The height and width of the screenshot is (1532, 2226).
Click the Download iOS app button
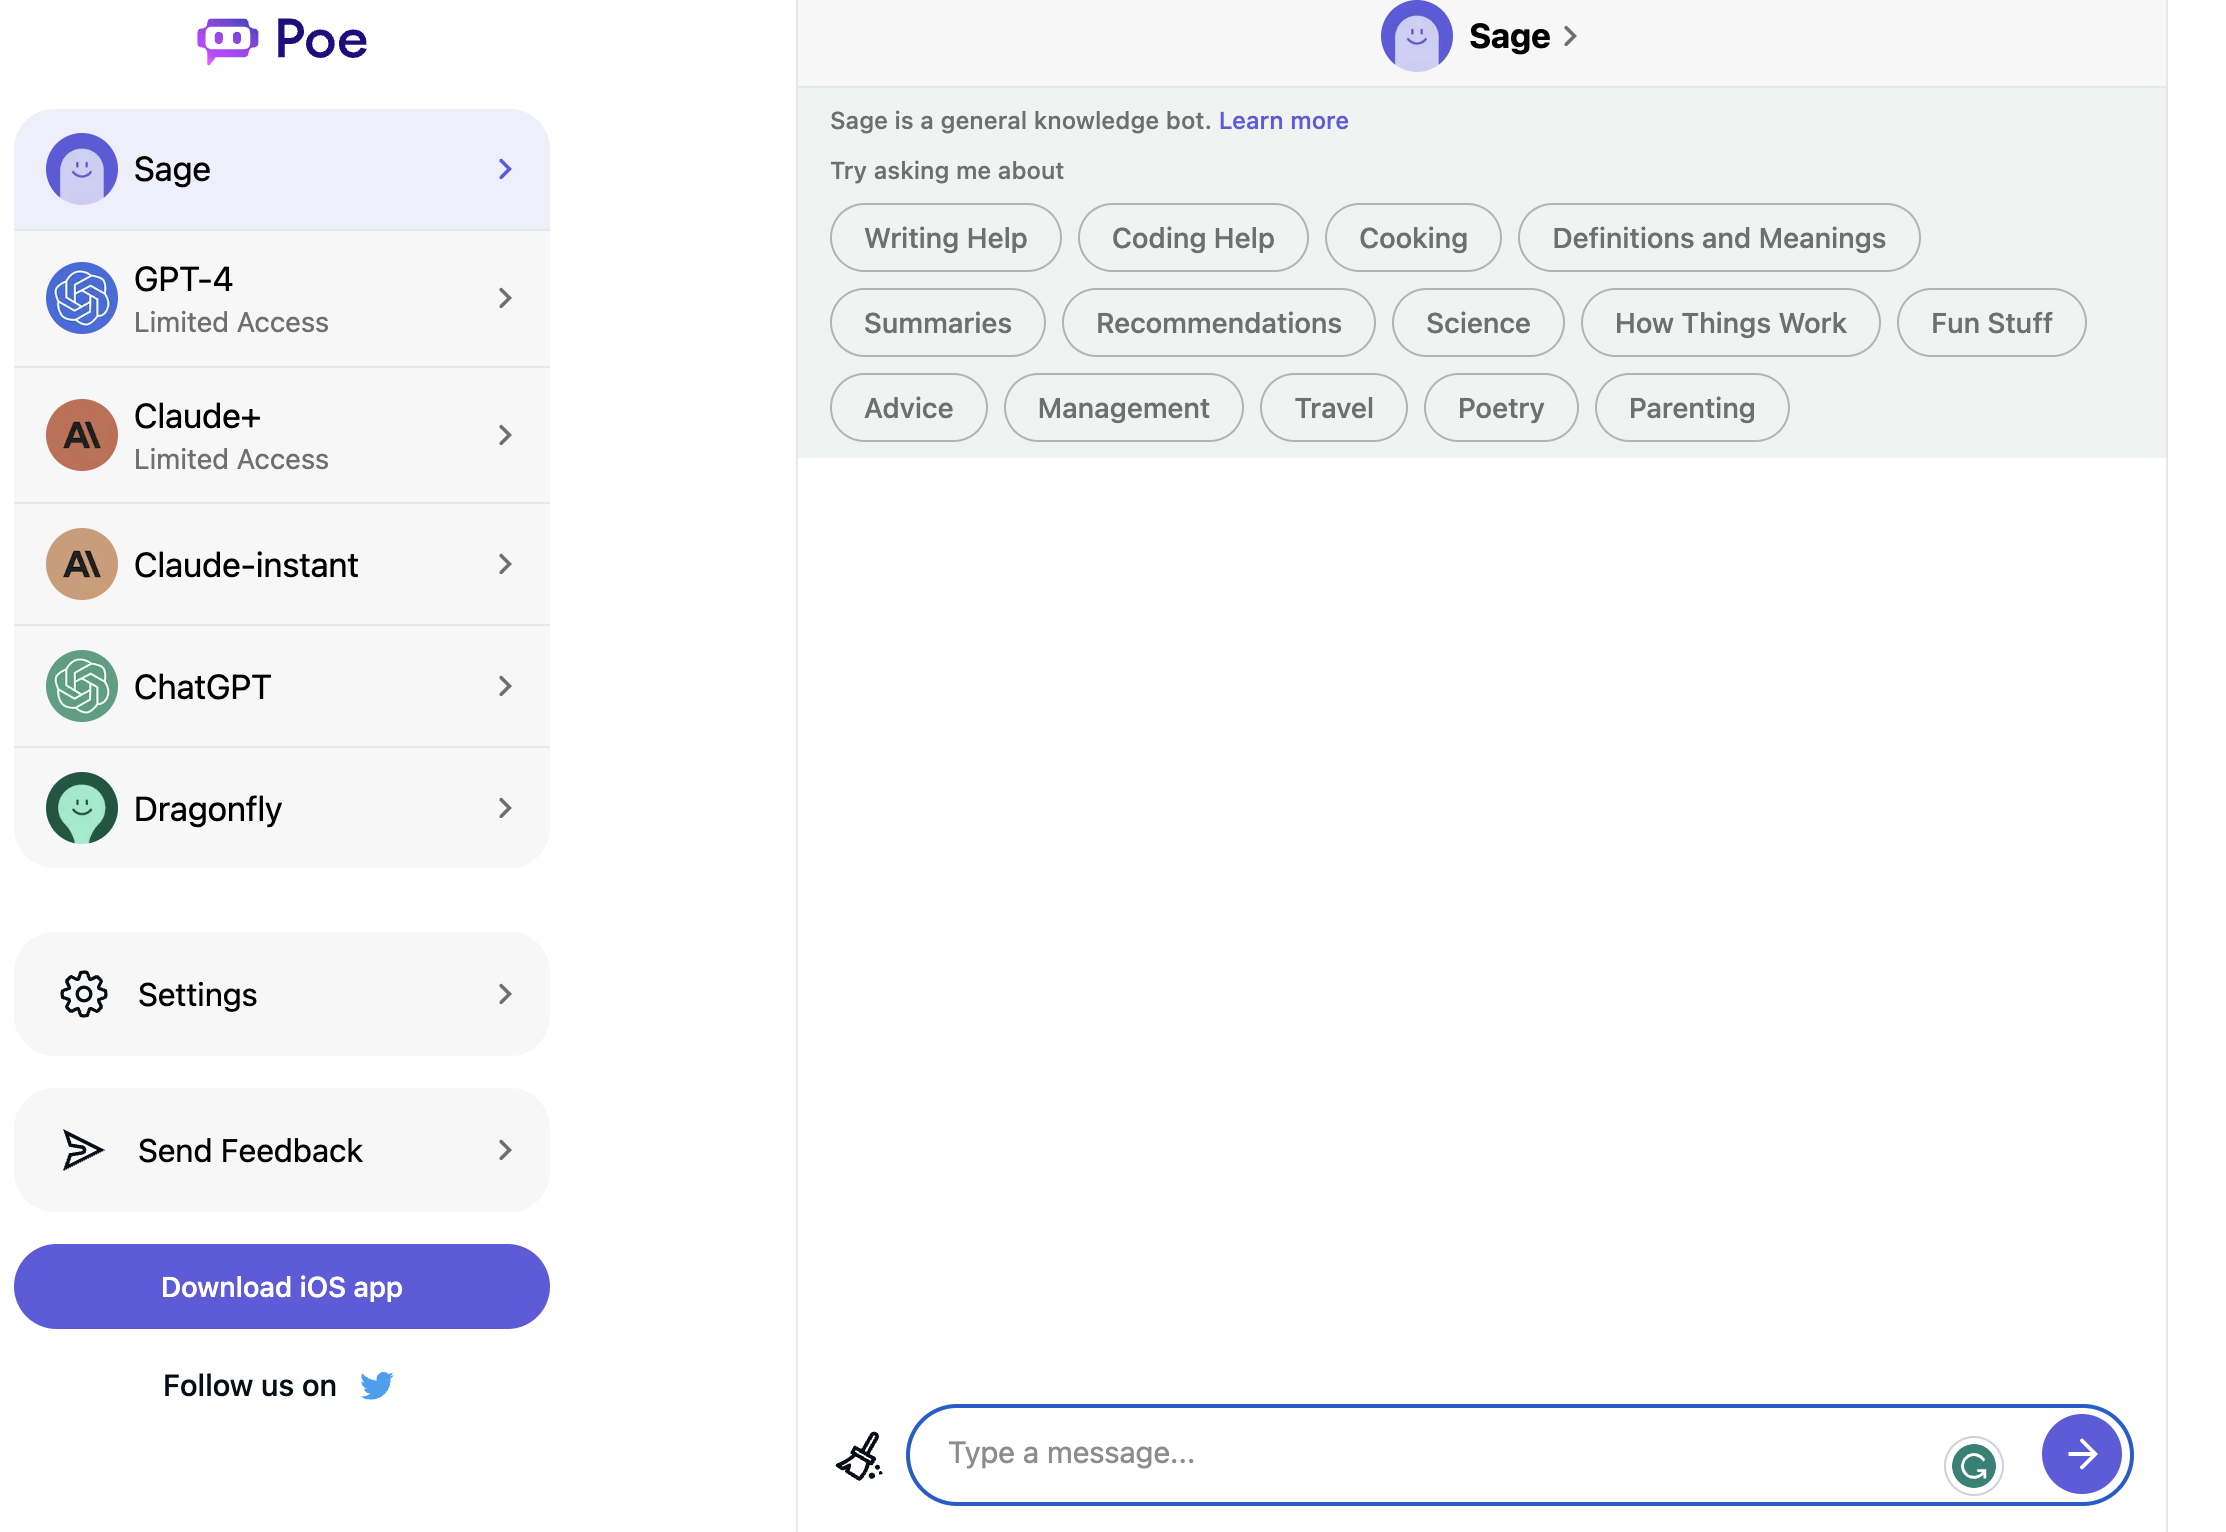(x=282, y=1286)
